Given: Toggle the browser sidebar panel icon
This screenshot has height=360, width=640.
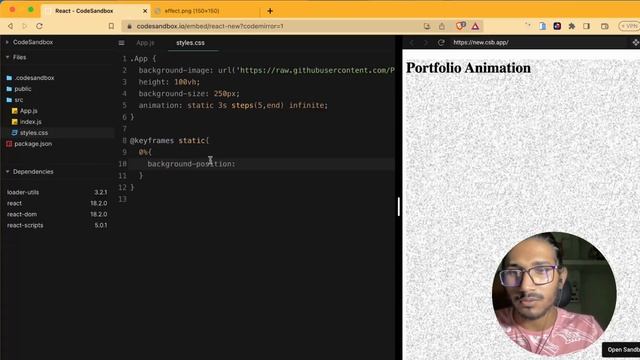Looking at the screenshot, I should pos(587,26).
